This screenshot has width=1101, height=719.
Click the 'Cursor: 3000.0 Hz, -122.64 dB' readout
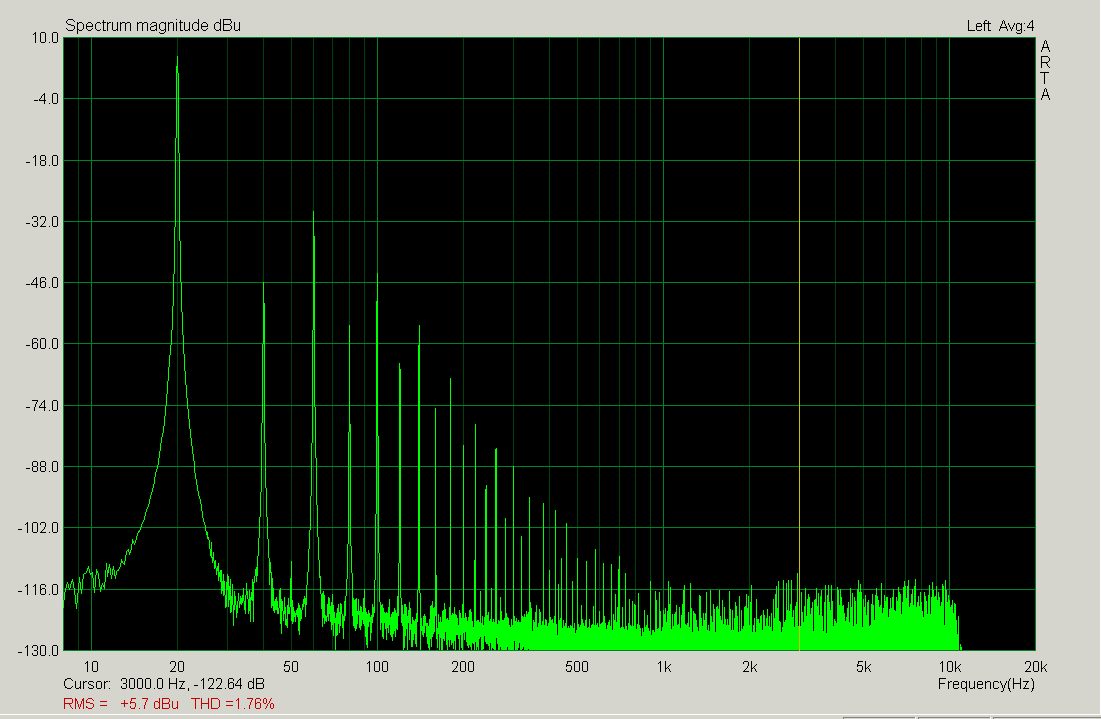click(x=164, y=684)
